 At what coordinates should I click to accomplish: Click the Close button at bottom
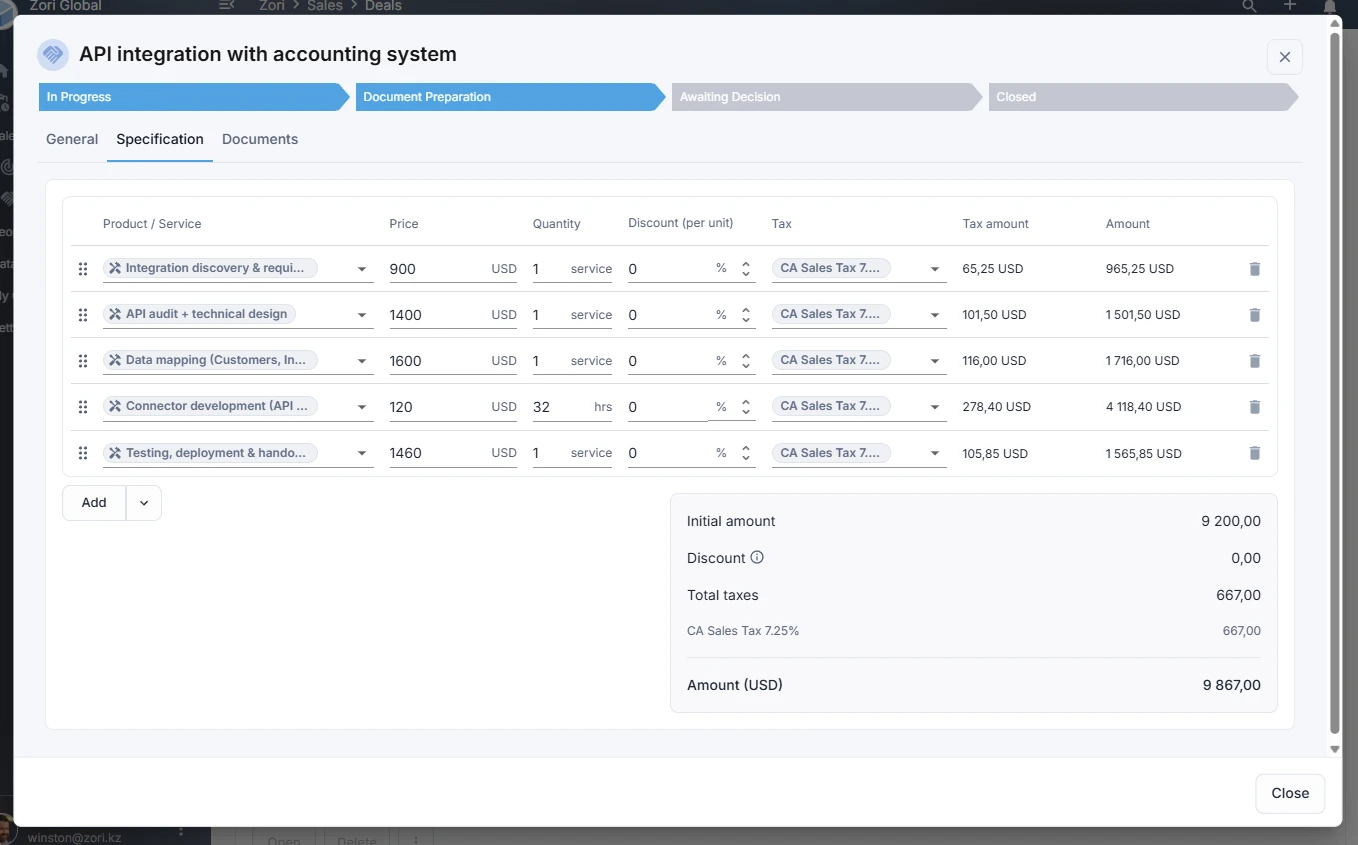pos(1290,793)
